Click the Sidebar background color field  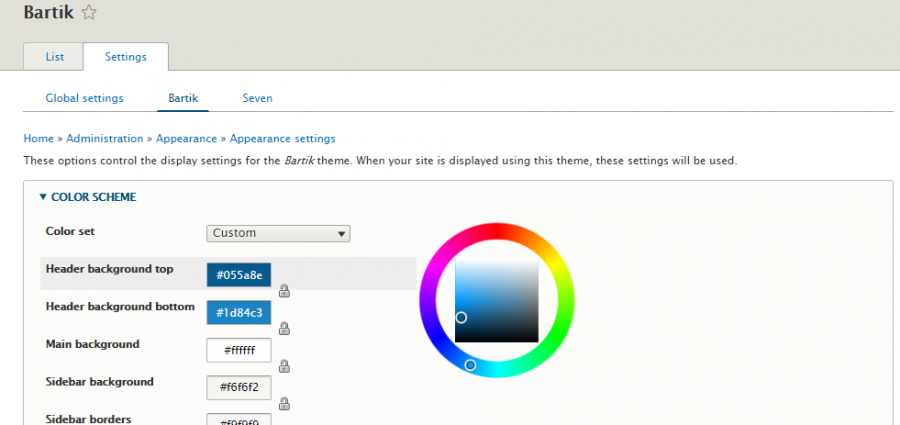pyautogui.click(x=239, y=388)
